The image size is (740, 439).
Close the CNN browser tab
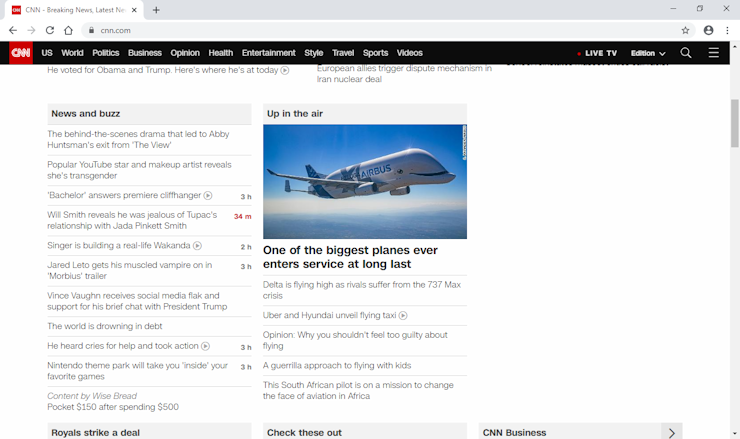[134, 10]
